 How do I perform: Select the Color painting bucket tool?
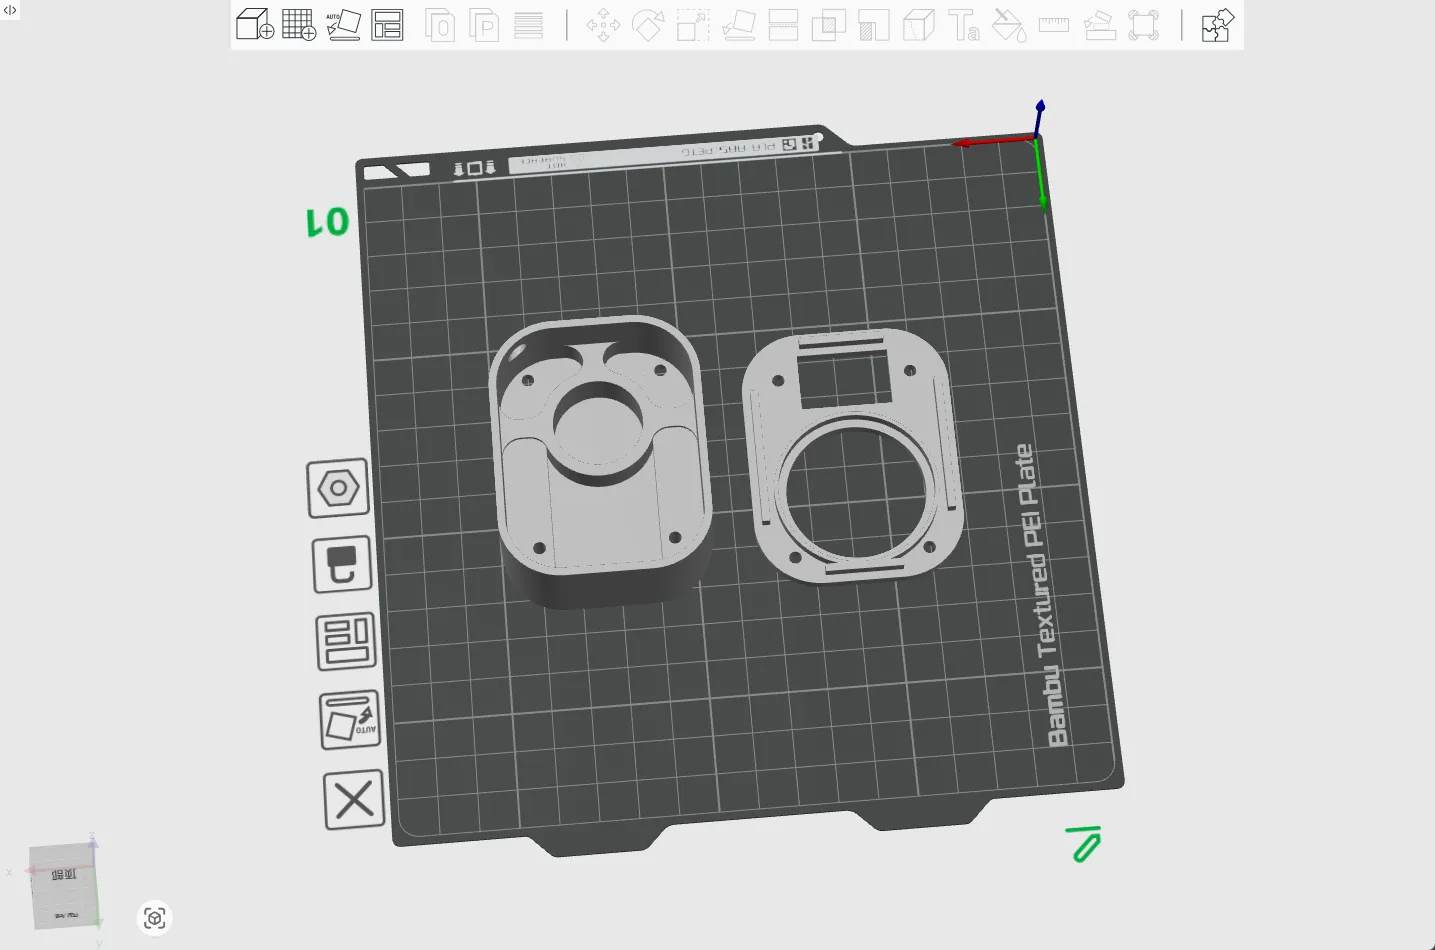point(1008,25)
